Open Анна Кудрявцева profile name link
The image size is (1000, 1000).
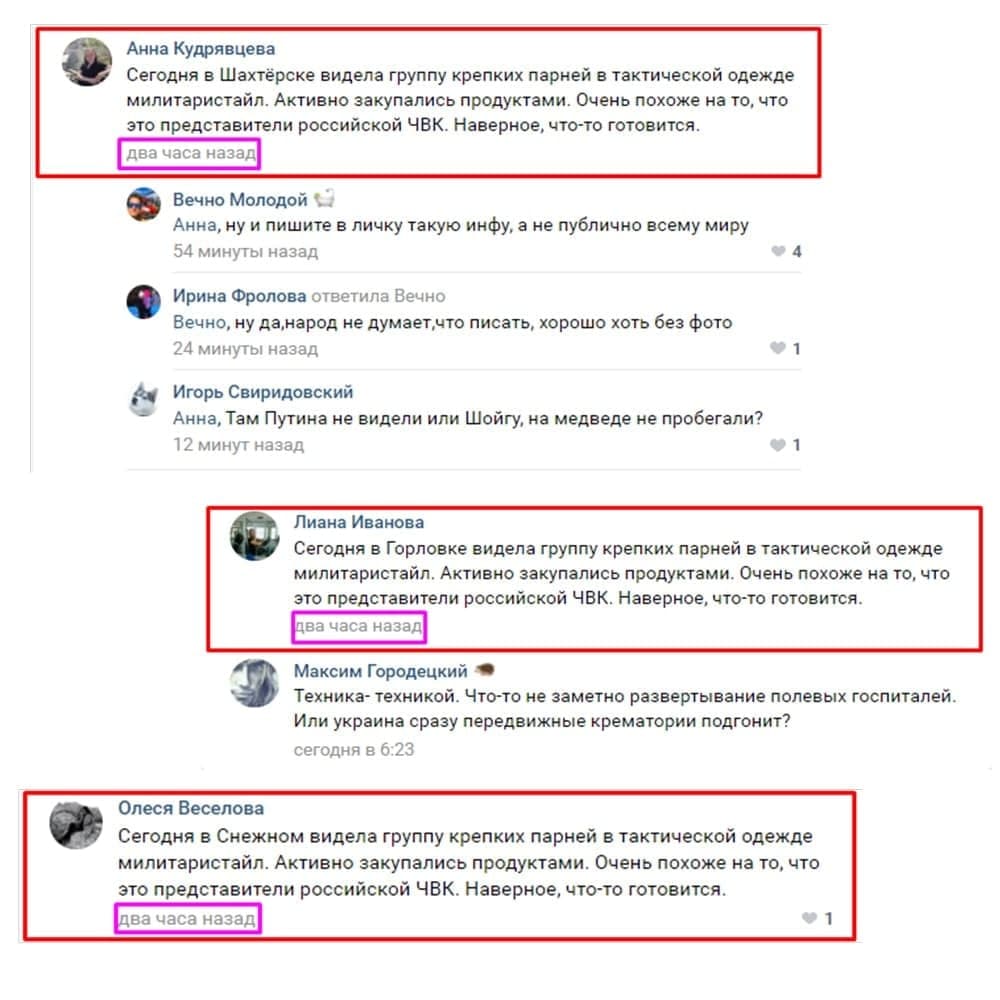(x=201, y=48)
